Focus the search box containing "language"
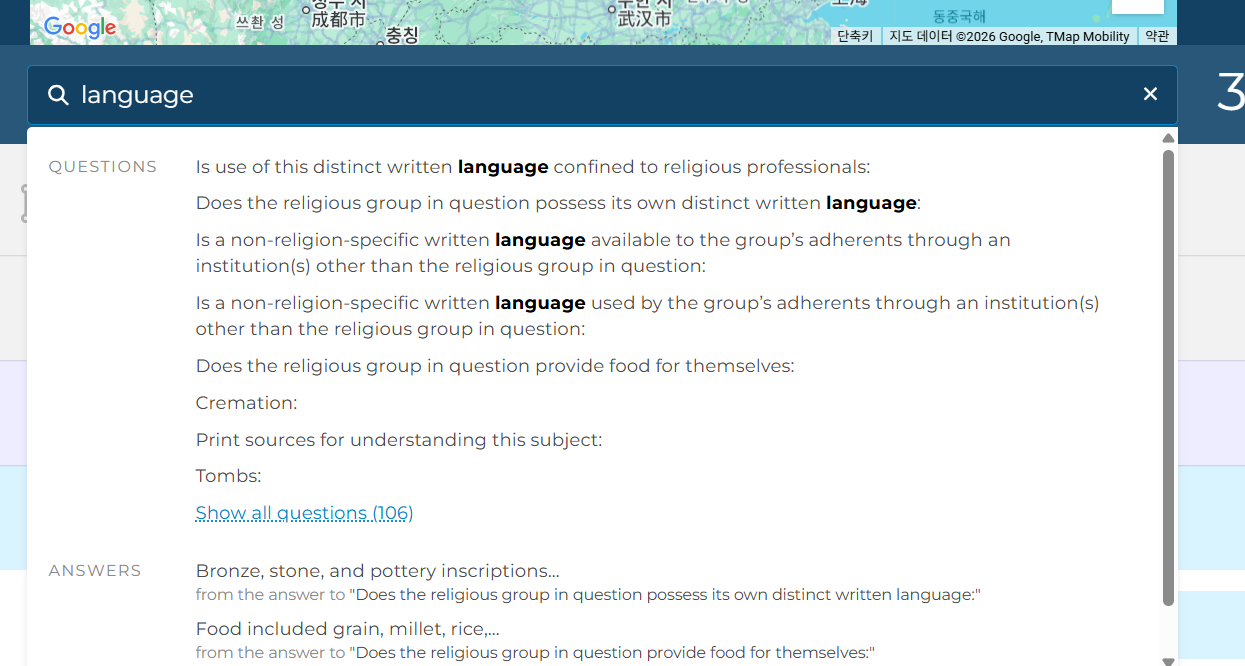Screen dimensions: 1245x666 point(600,95)
